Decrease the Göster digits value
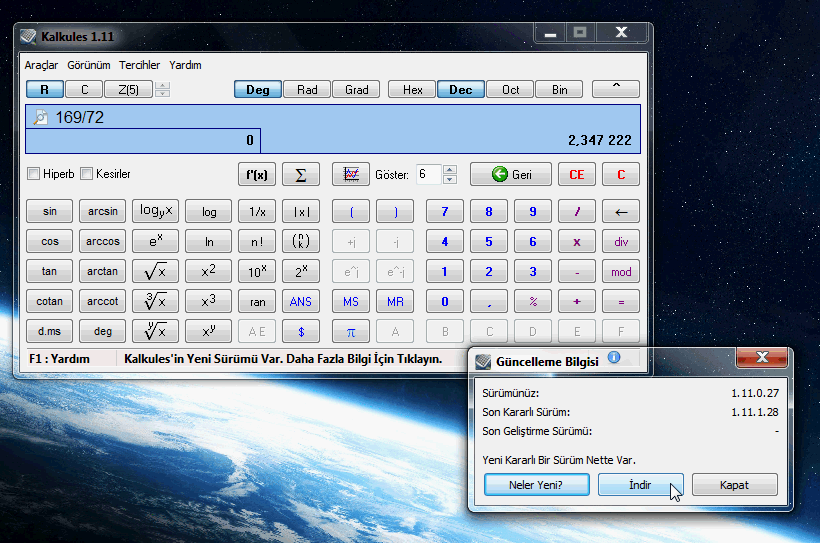 450,179
